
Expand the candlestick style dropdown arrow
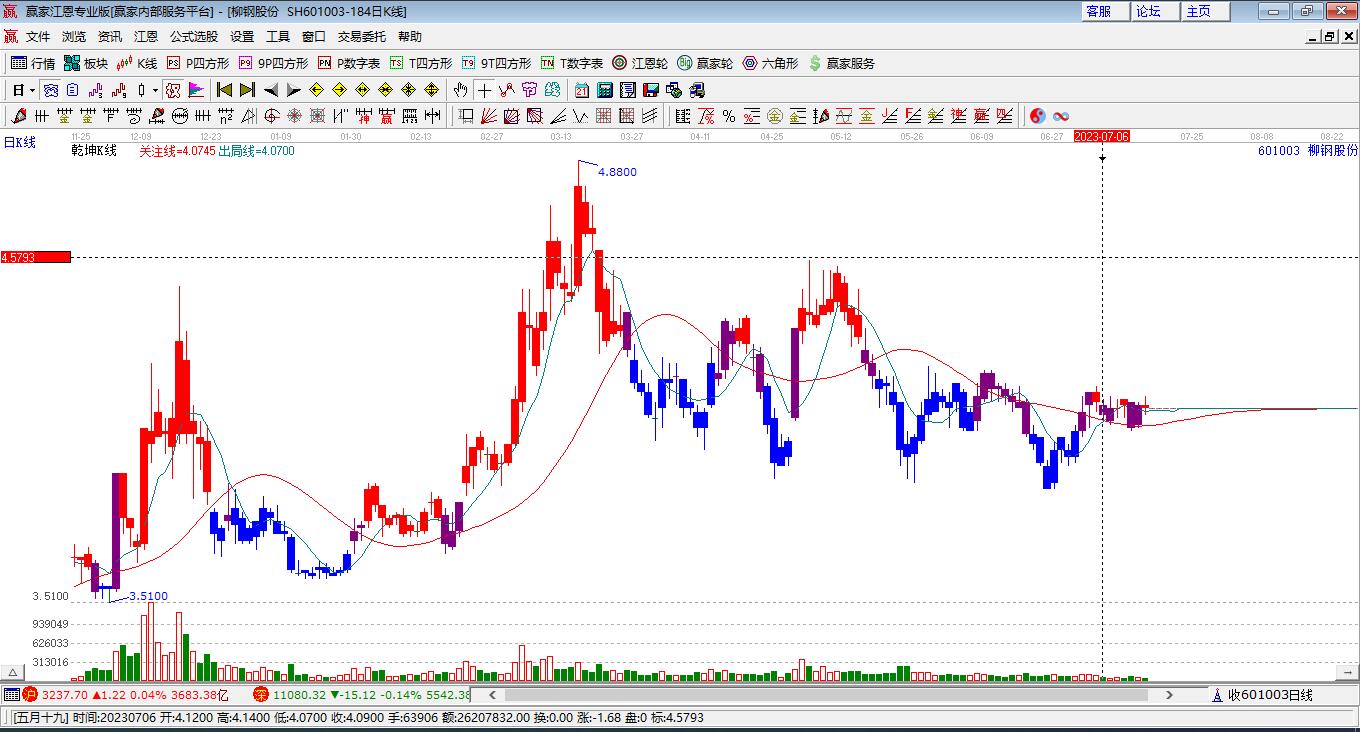coord(155,90)
